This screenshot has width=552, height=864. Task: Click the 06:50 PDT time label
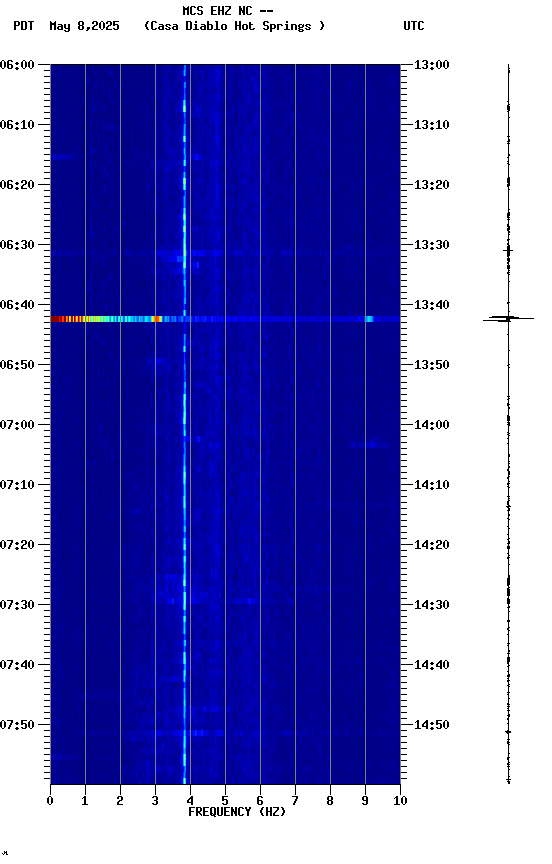coord(17,365)
